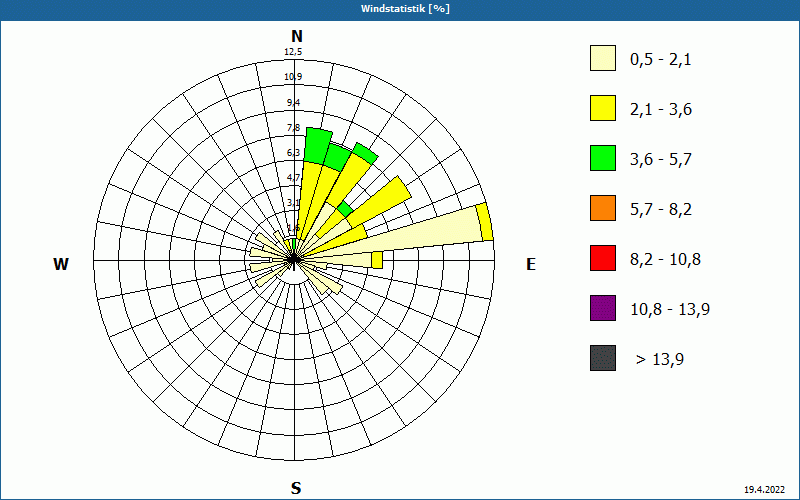
Task: Click the E compass label
Action: tap(531, 264)
